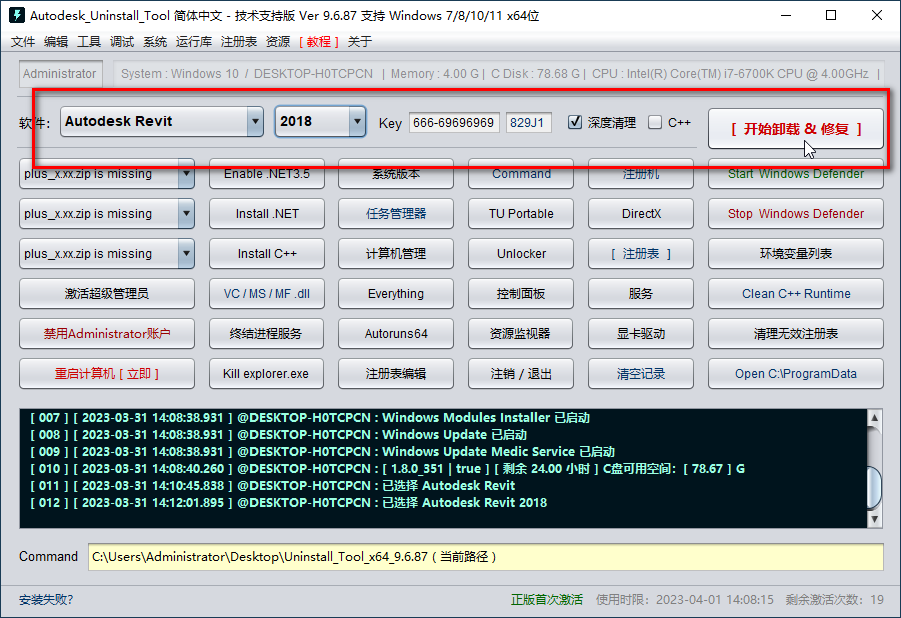Click the 注册机 button

click(x=641, y=174)
